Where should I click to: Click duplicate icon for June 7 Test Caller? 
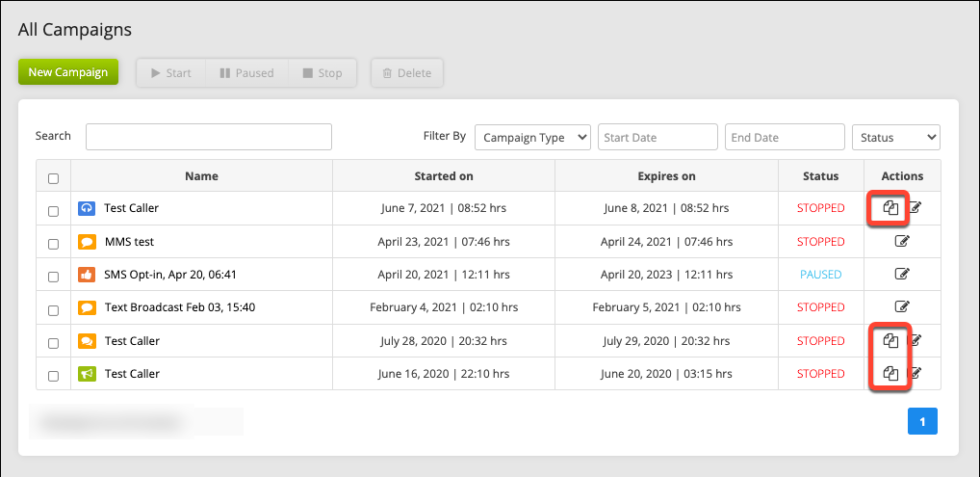point(890,208)
